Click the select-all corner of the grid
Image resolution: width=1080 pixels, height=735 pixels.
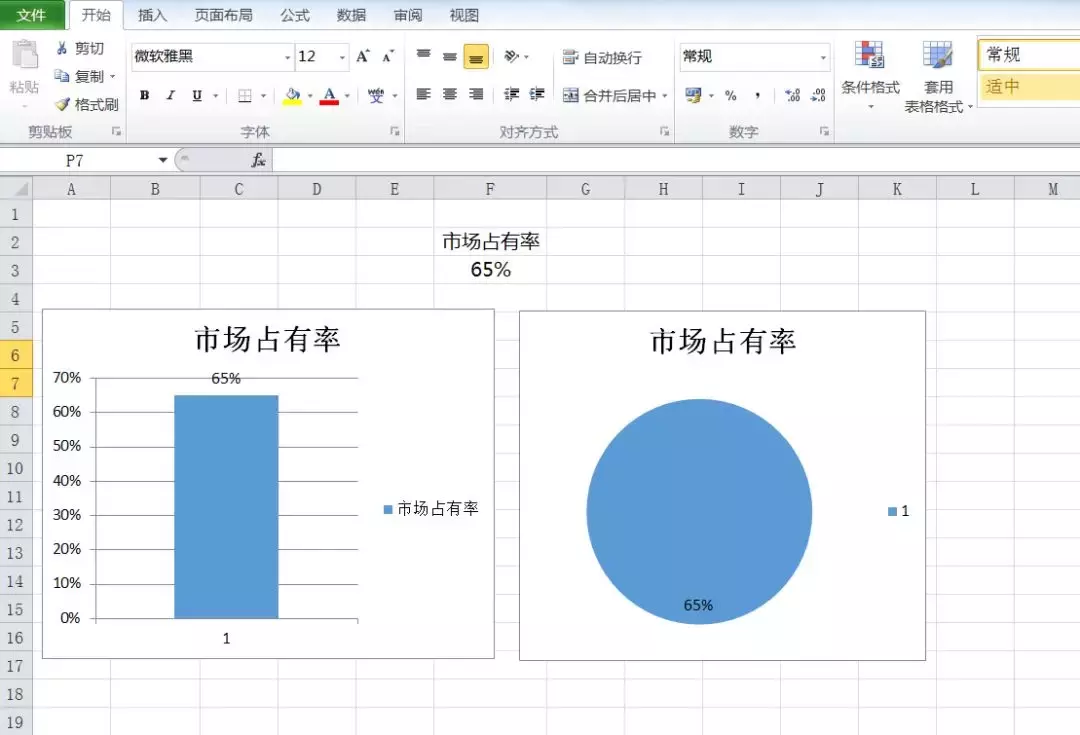coord(17,188)
